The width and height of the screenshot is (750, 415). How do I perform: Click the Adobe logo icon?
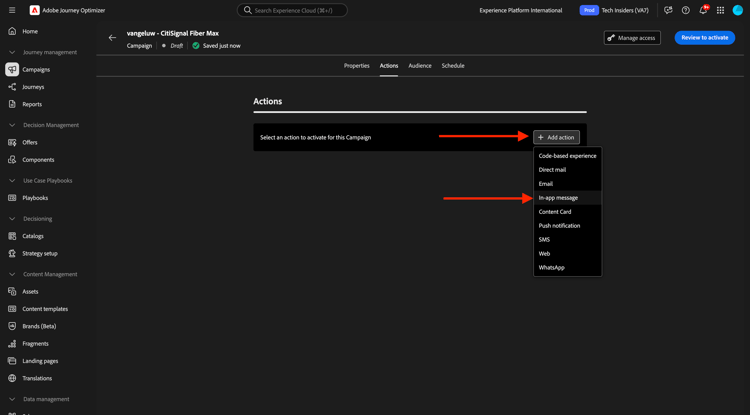point(34,10)
